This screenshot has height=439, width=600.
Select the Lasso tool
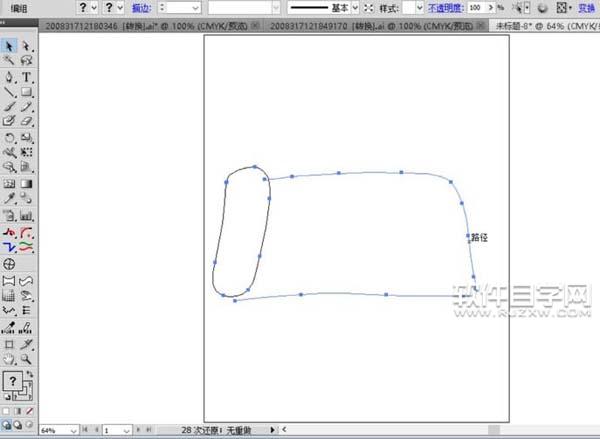tap(26, 60)
